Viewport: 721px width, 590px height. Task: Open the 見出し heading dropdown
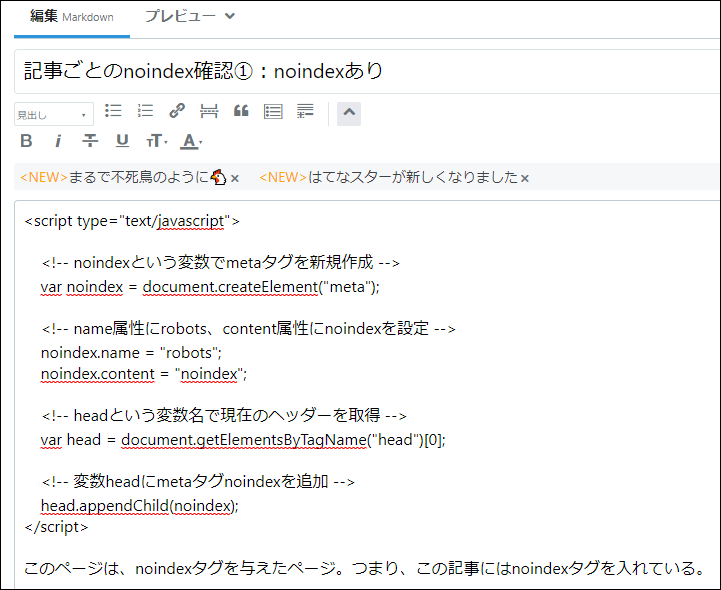[53, 114]
